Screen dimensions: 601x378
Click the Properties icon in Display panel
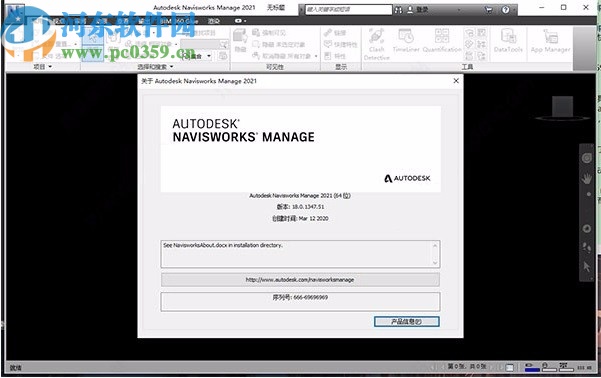coord(328,56)
